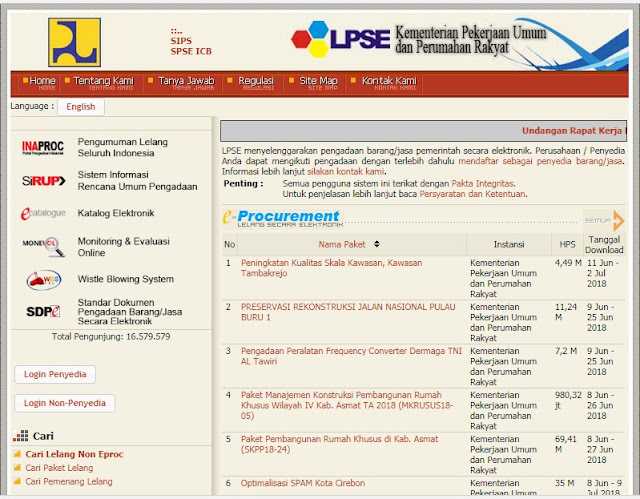Open the Monev OL magnifier icon

pyautogui.click(x=43, y=246)
